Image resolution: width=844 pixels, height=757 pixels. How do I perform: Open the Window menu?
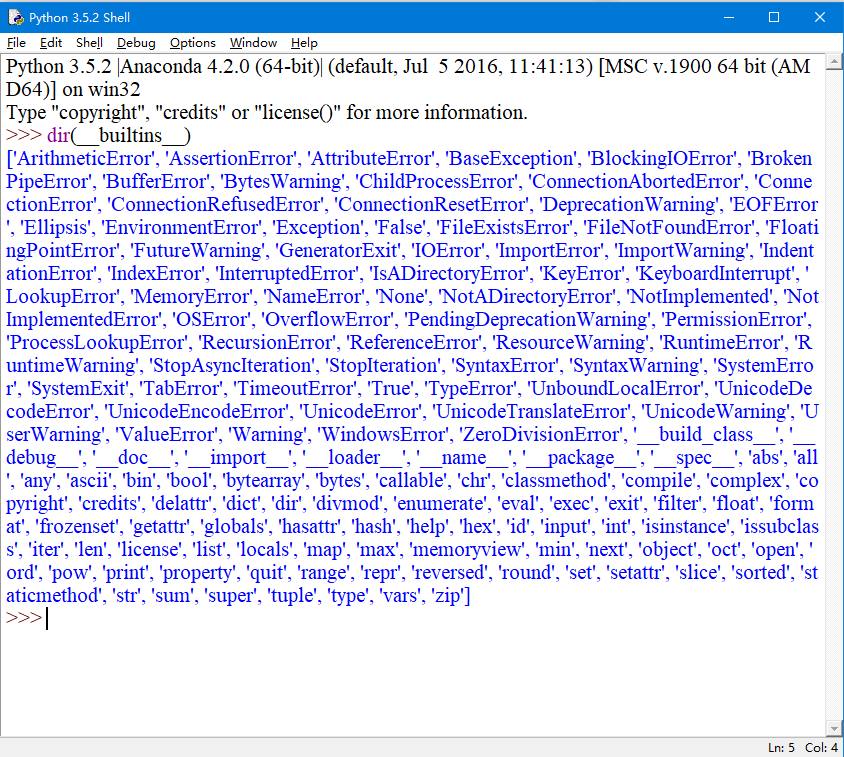pos(253,43)
